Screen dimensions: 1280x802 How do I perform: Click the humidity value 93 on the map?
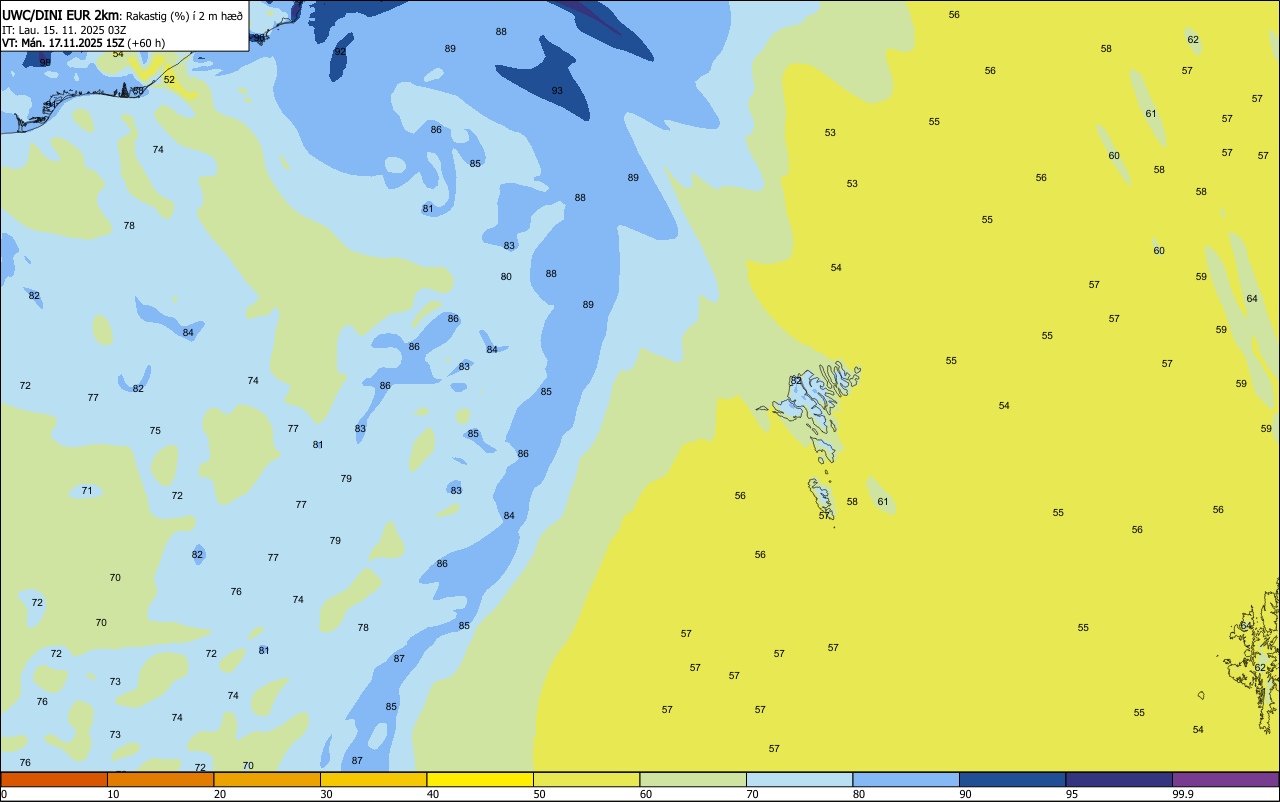557,91
